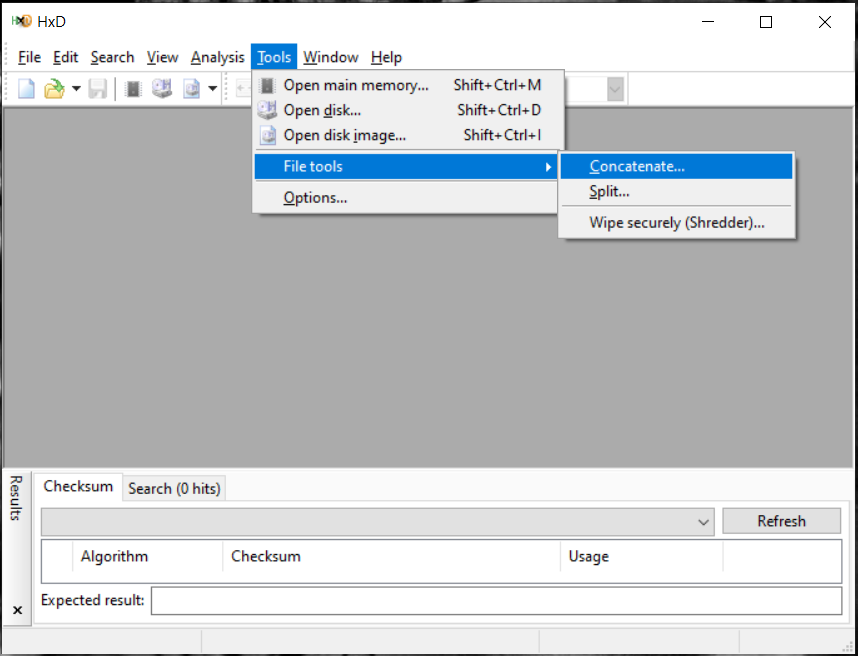Choose Options... in Tools menu
Screen dimensions: 858x656
tap(405, 198)
